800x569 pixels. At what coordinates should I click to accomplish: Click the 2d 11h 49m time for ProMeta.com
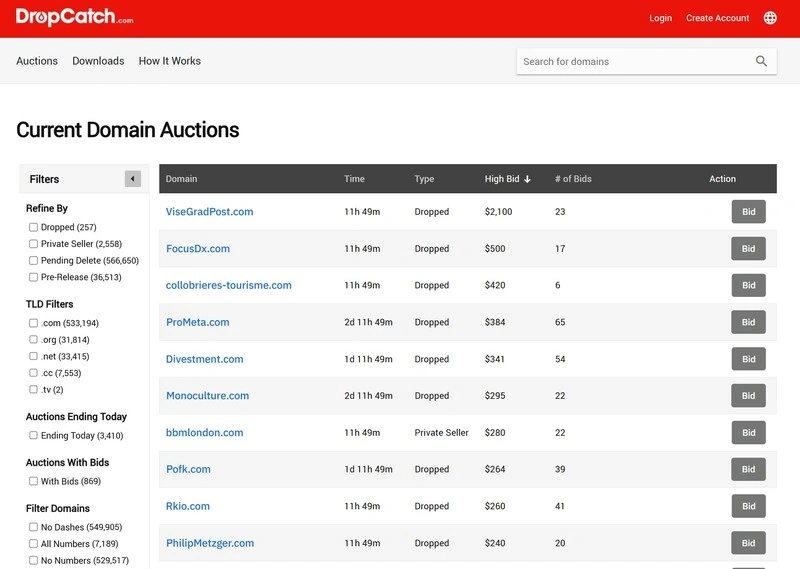[368, 322]
